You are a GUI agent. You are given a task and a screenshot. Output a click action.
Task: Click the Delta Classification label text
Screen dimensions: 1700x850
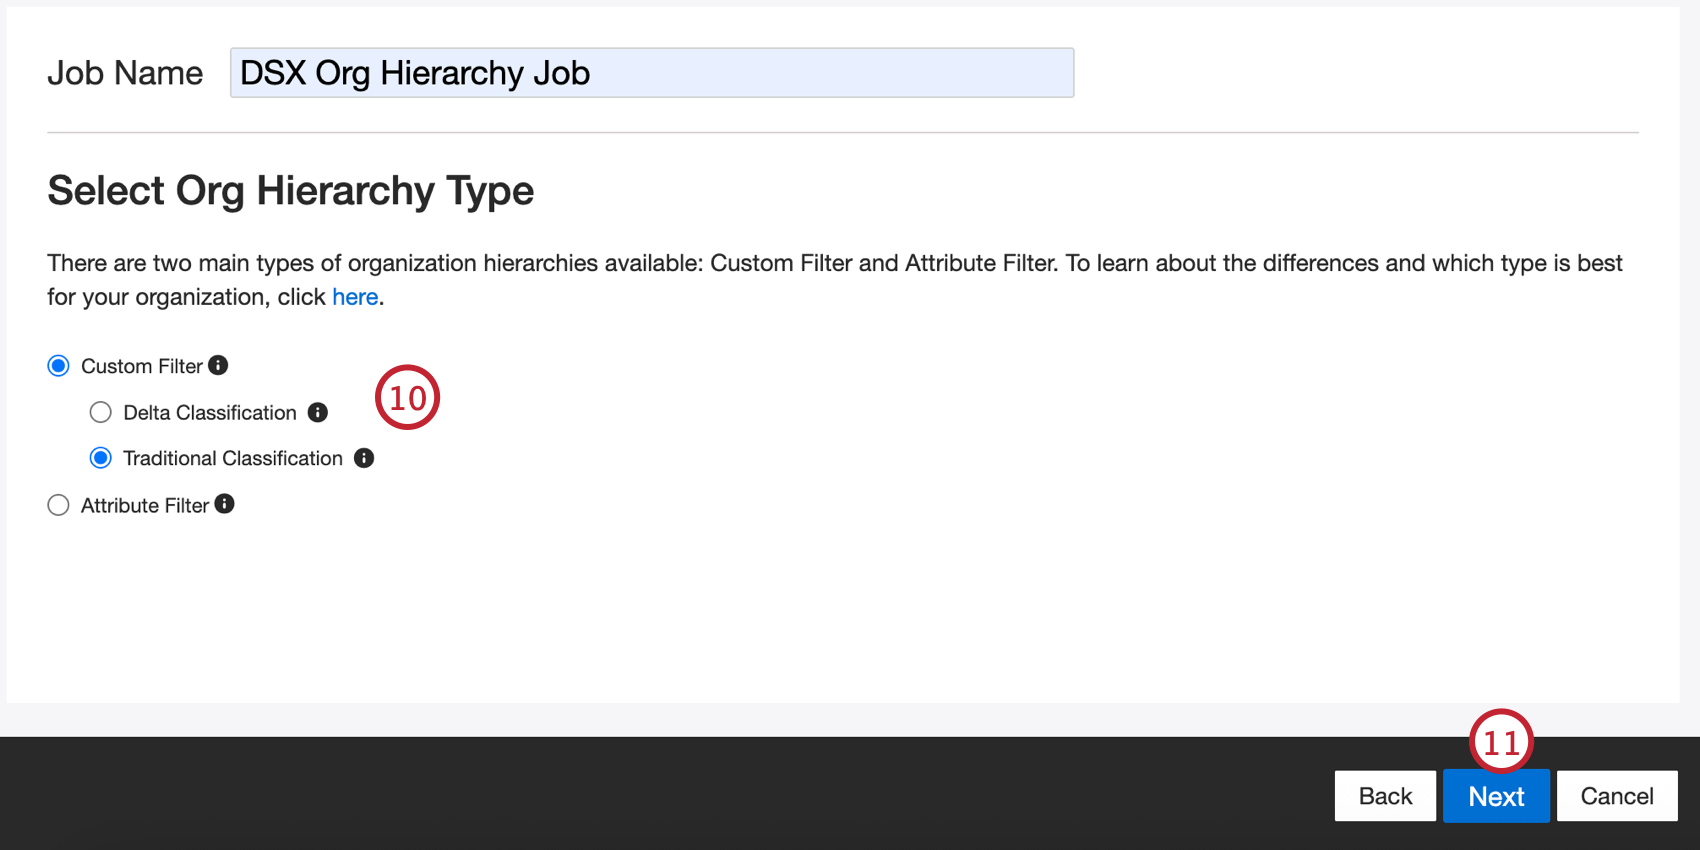click(x=210, y=413)
